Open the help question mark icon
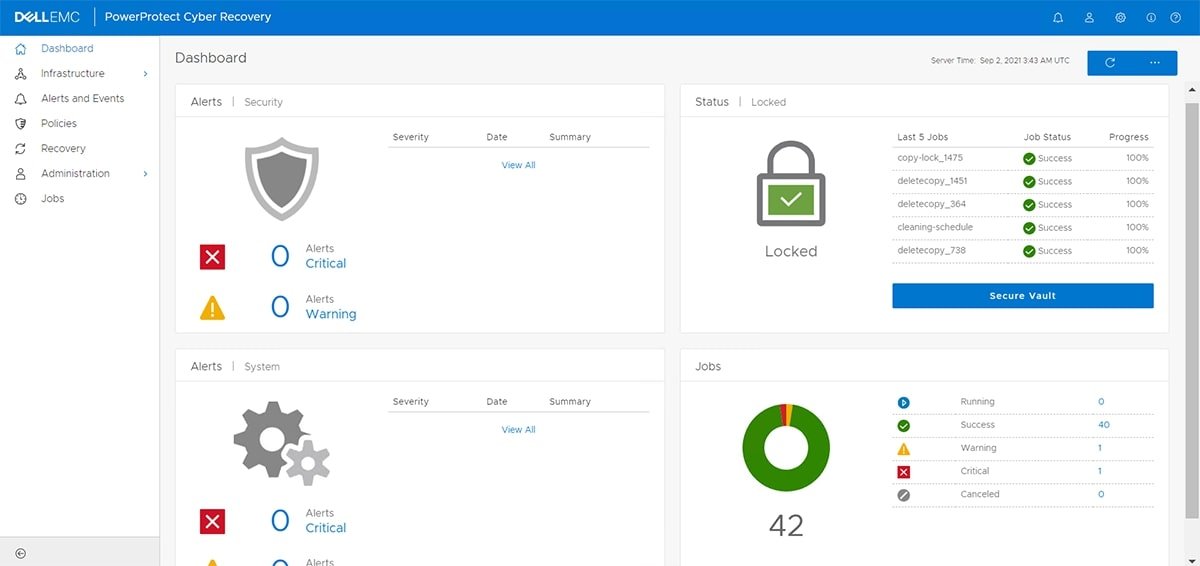Image resolution: width=1200 pixels, height=566 pixels. 1176,17
